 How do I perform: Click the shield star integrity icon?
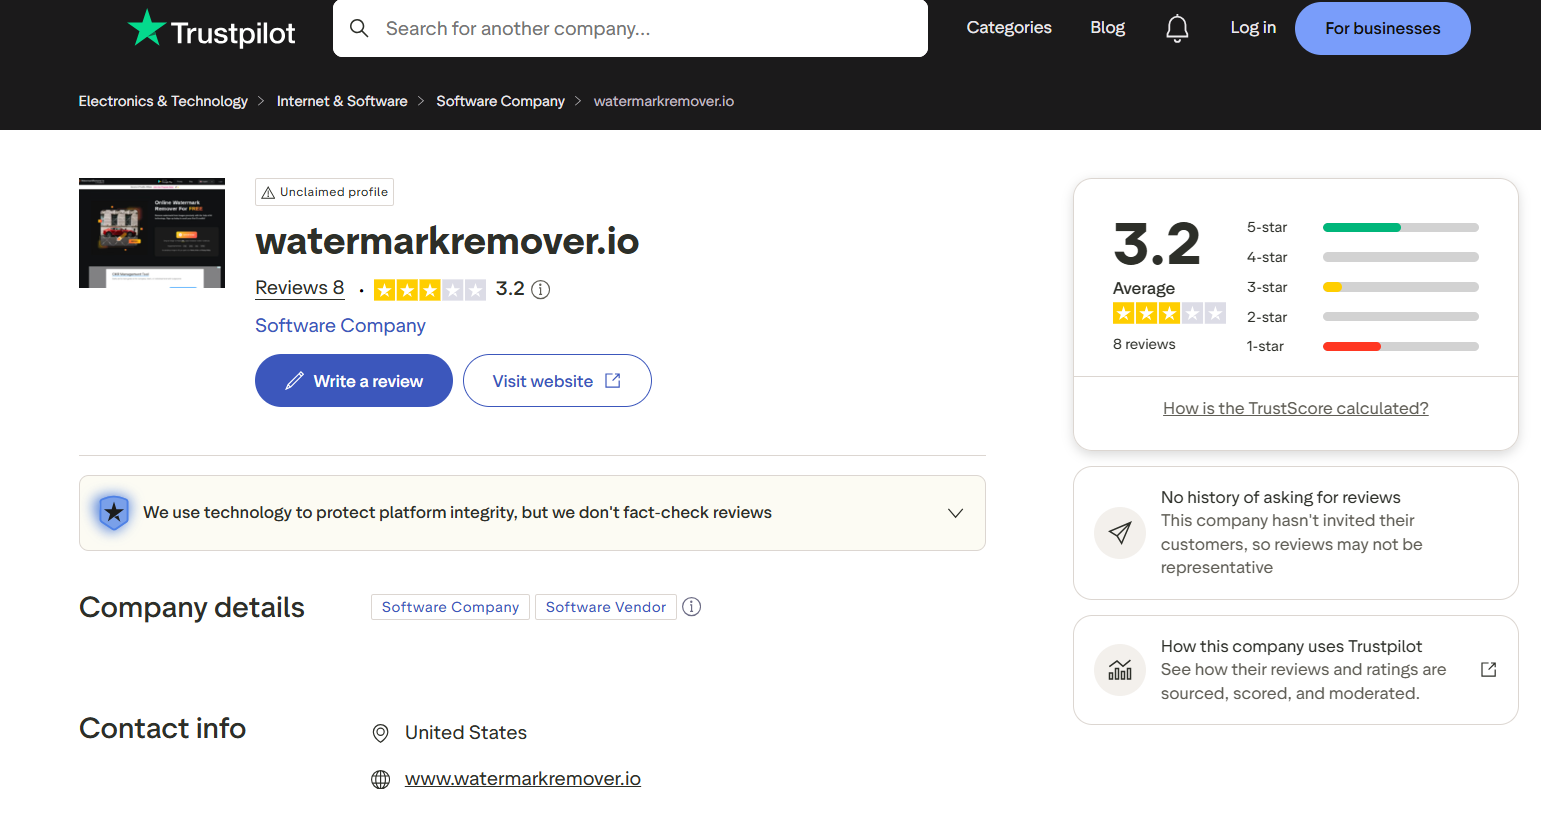114,513
